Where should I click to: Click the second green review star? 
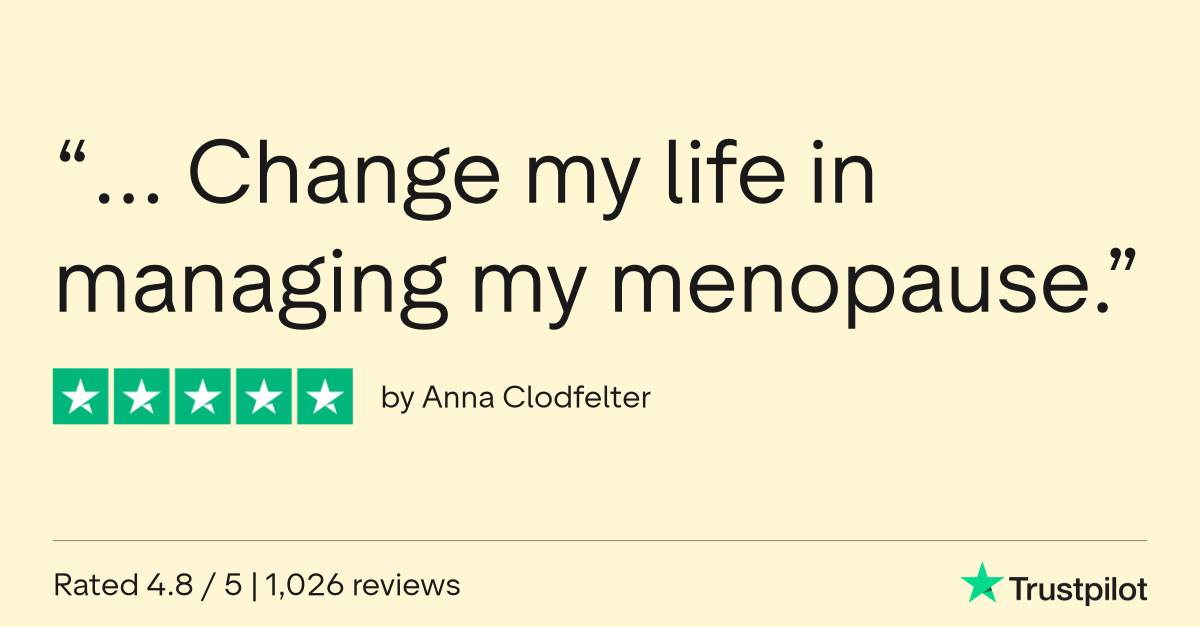point(142,397)
